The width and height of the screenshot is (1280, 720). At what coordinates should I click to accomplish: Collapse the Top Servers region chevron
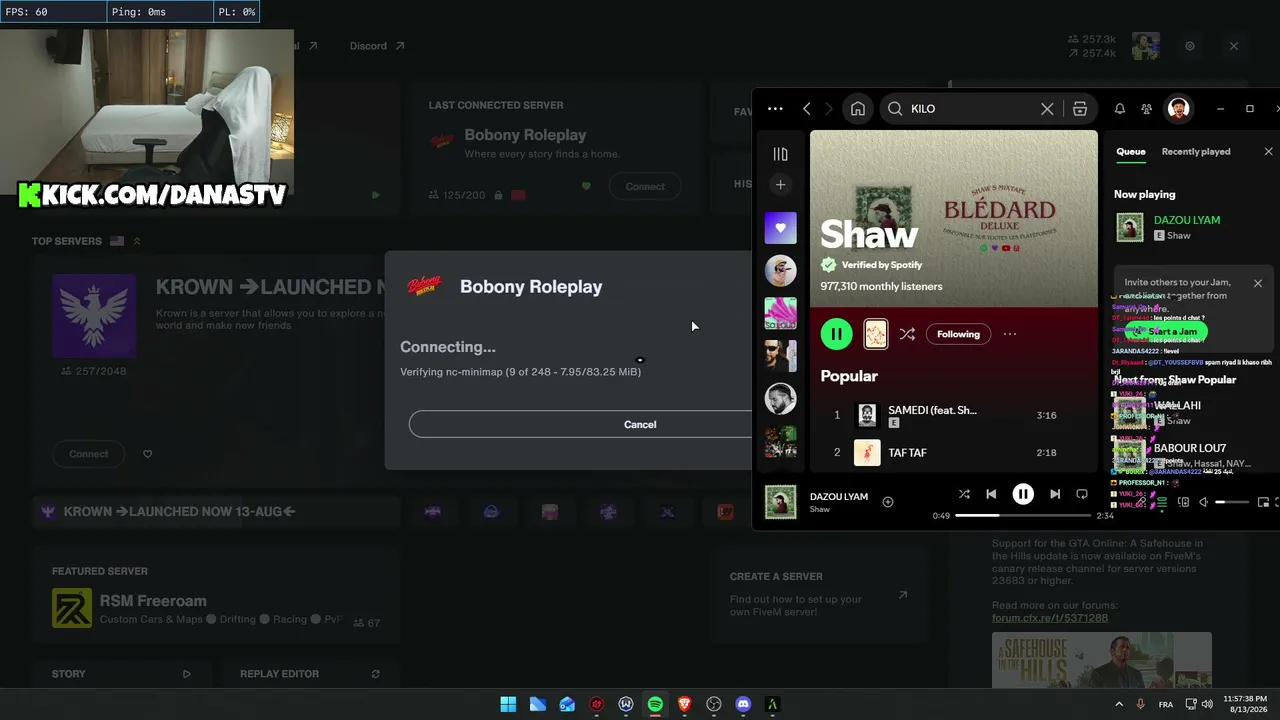(137, 241)
